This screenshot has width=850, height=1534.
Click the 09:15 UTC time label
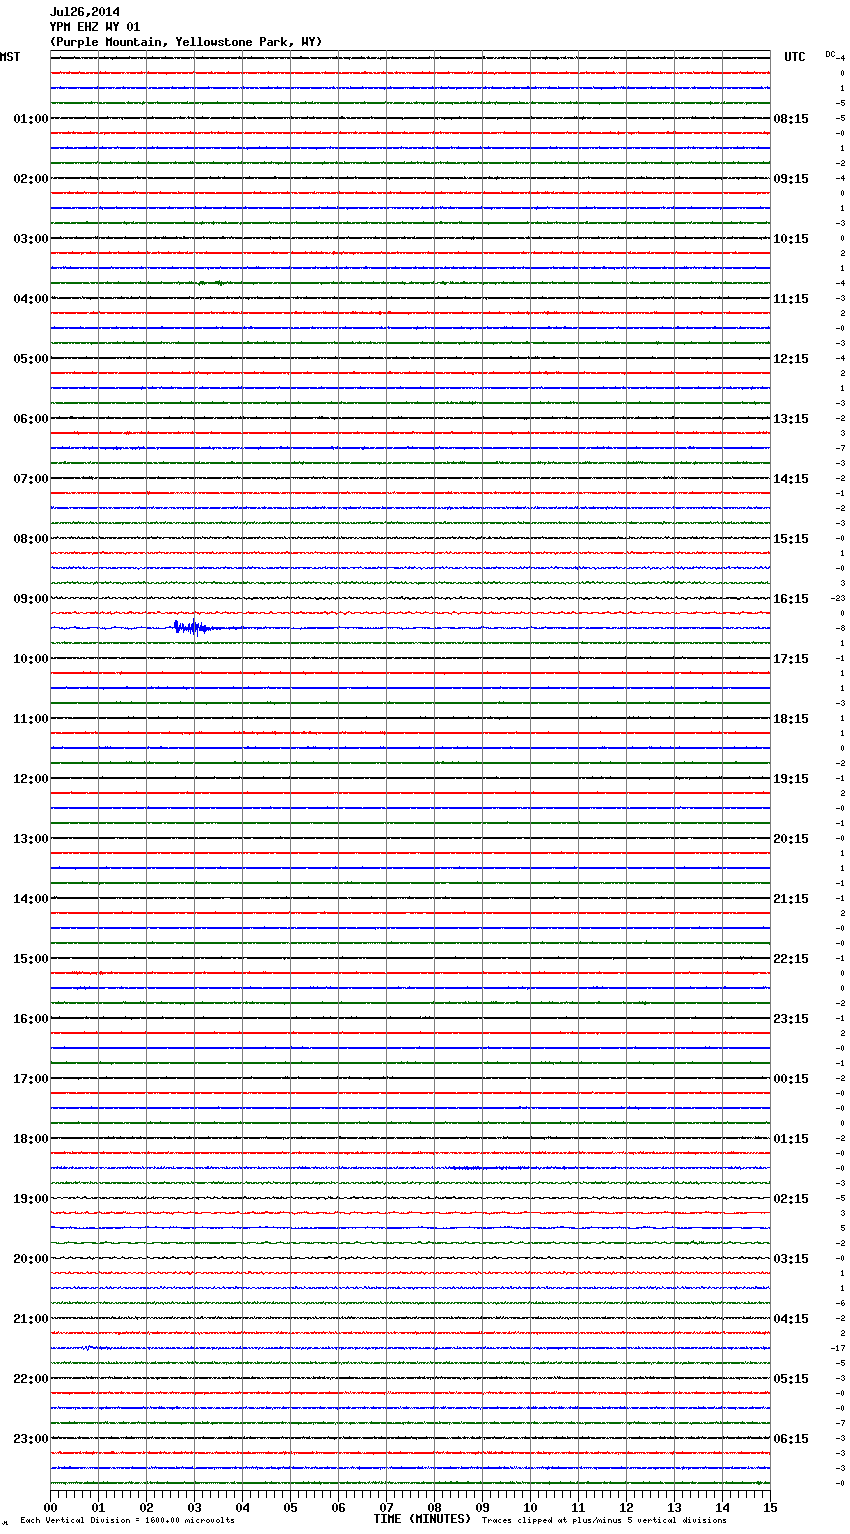coord(791,179)
